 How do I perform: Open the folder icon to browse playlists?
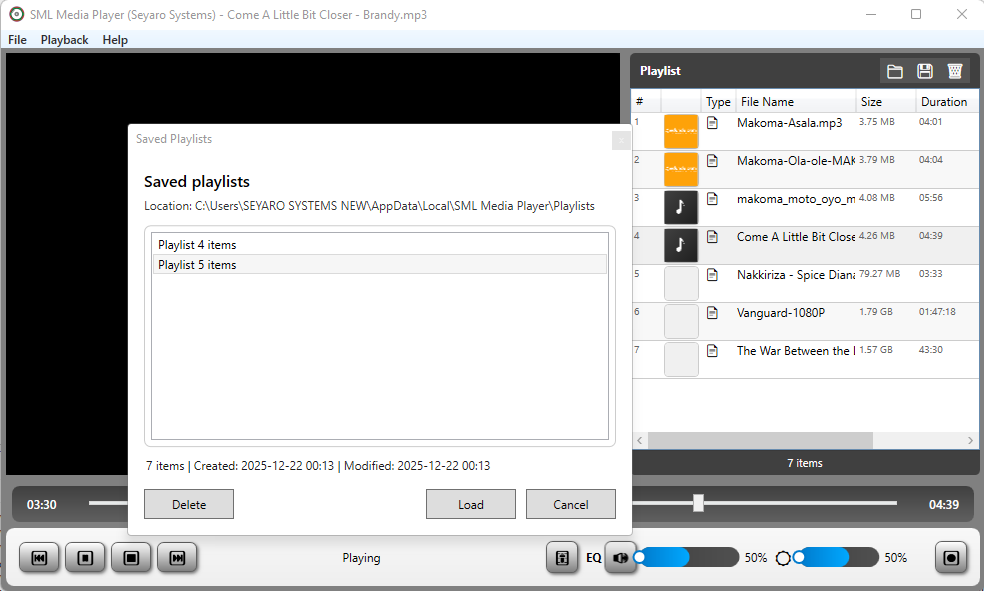(x=894, y=70)
